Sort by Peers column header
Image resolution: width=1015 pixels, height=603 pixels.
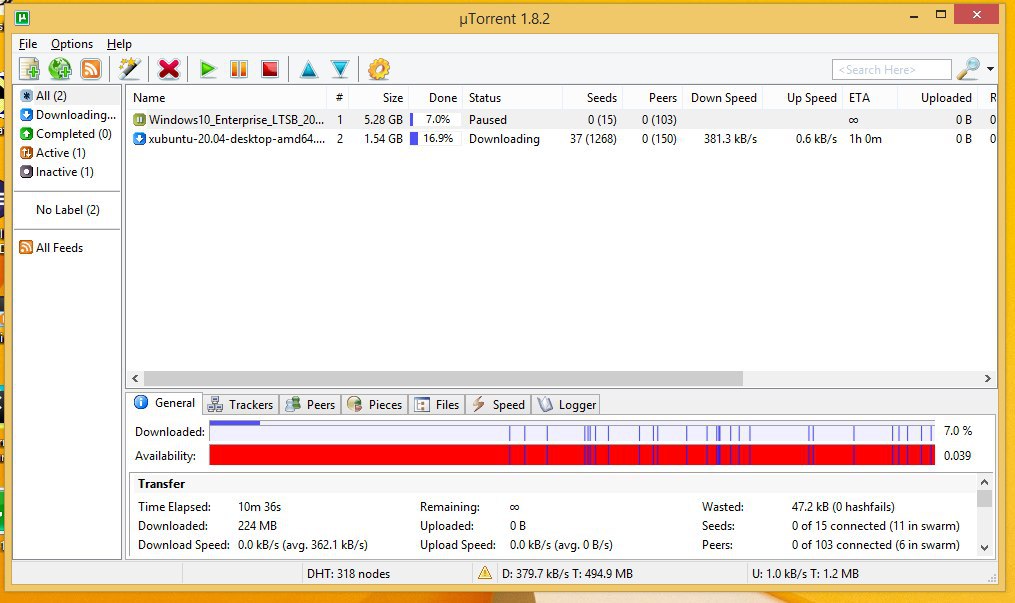click(652, 98)
